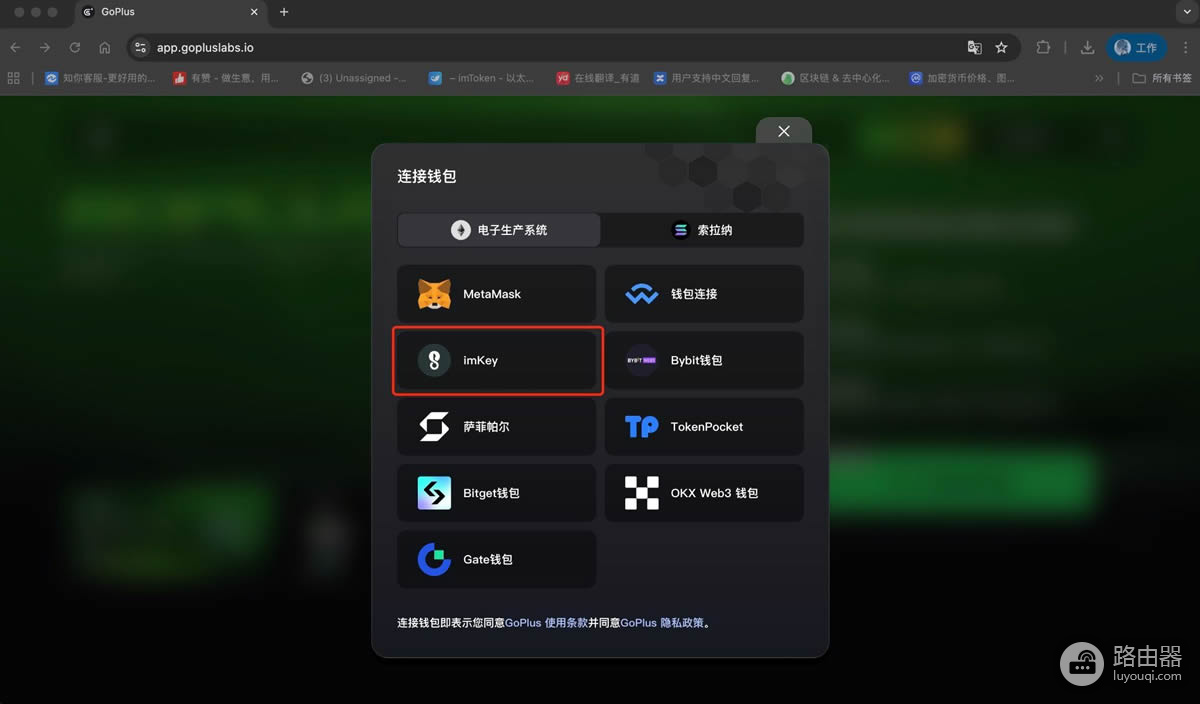The width and height of the screenshot is (1200, 704).
Task: Show more hidden bookmarks chevron
Action: [x=1099, y=78]
